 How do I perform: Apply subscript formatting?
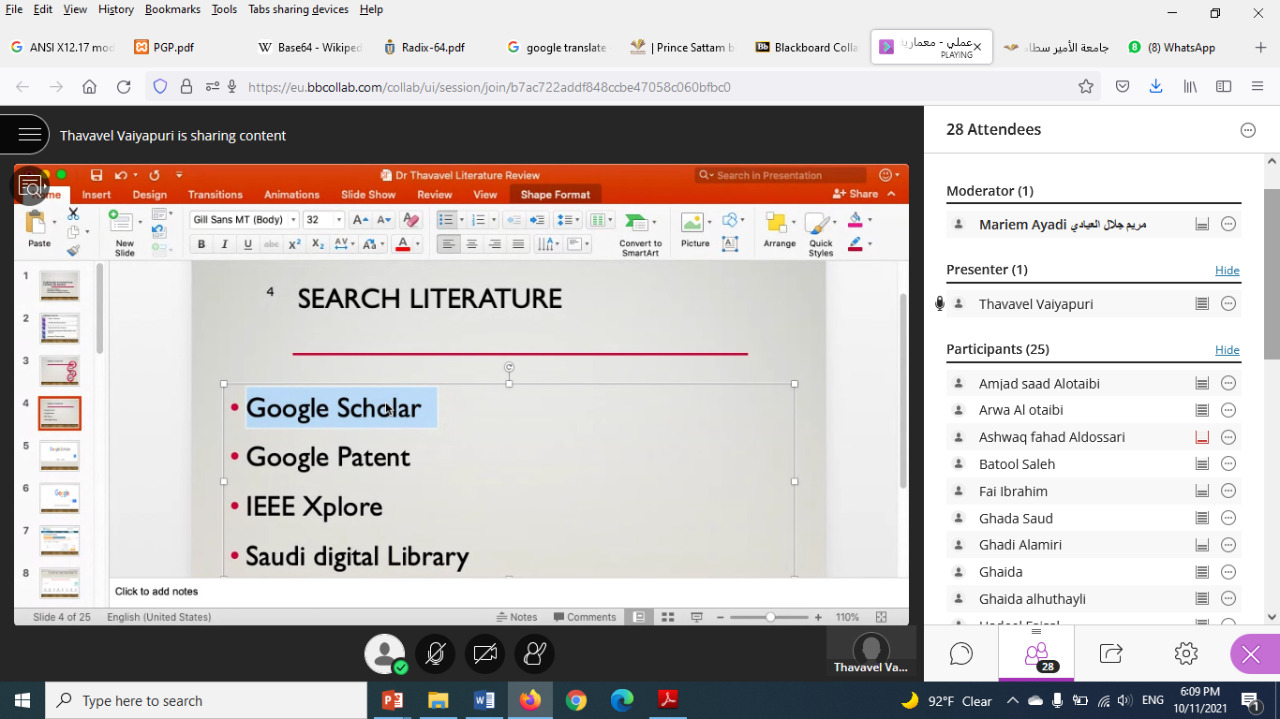(x=318, y=244)
